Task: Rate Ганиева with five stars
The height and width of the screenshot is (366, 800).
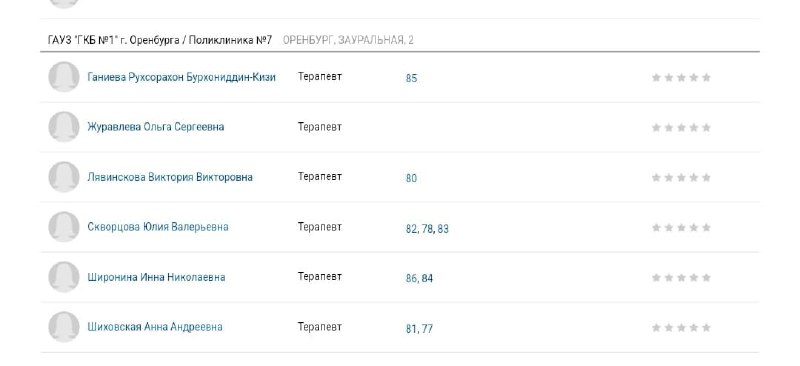Action: (706, 78)
